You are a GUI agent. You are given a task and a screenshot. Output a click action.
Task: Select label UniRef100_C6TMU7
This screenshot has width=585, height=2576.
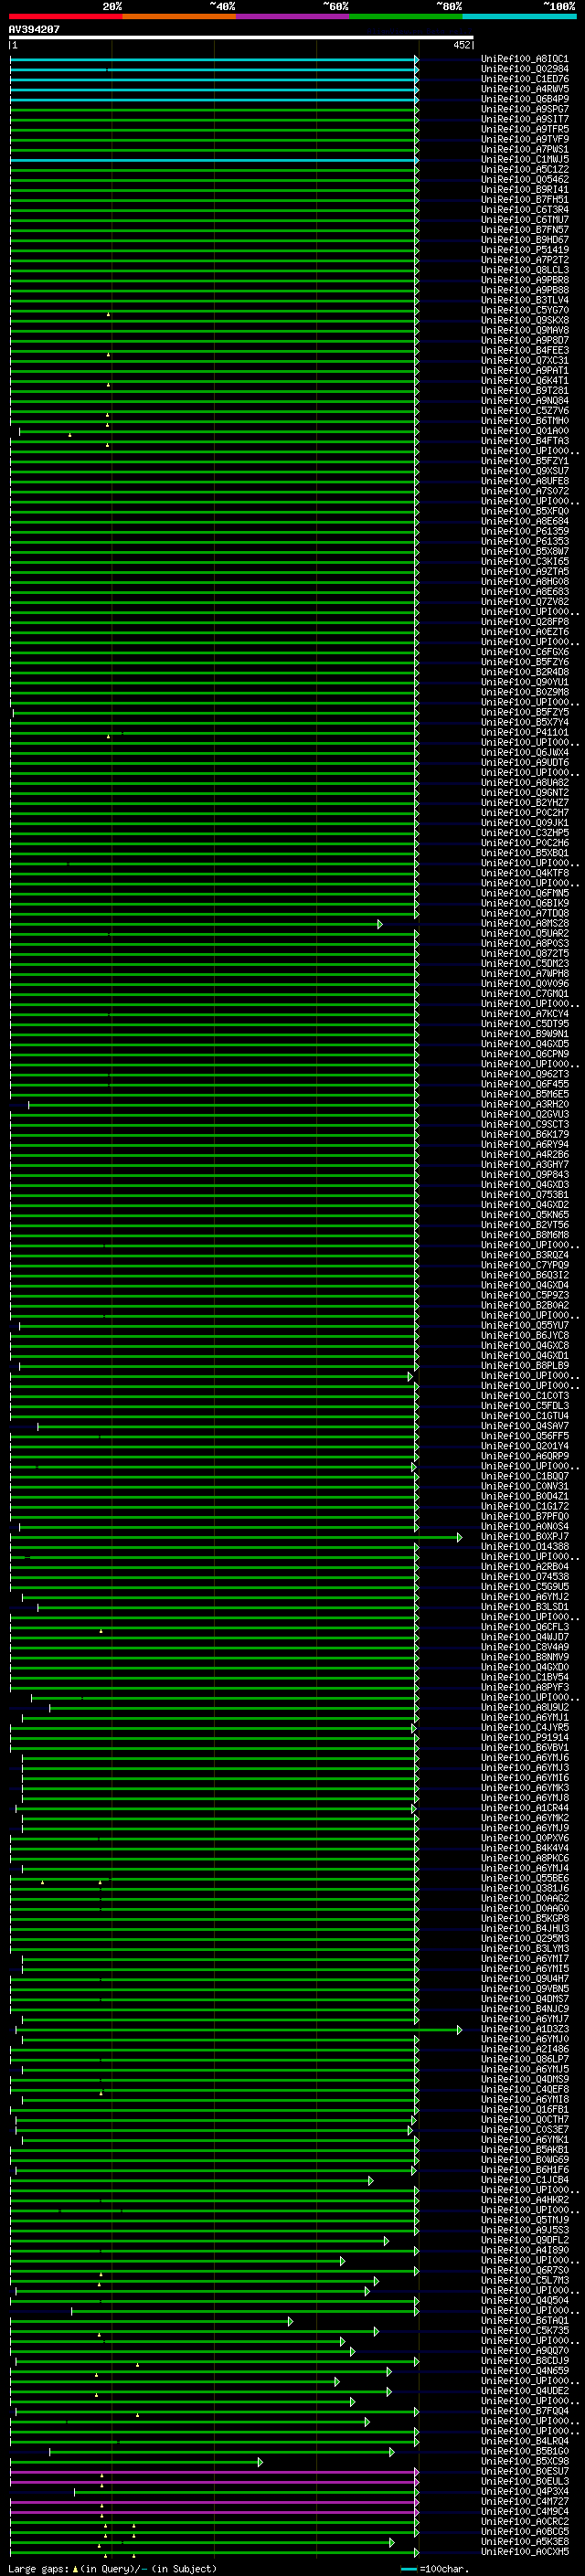click(x=525, y=220)
